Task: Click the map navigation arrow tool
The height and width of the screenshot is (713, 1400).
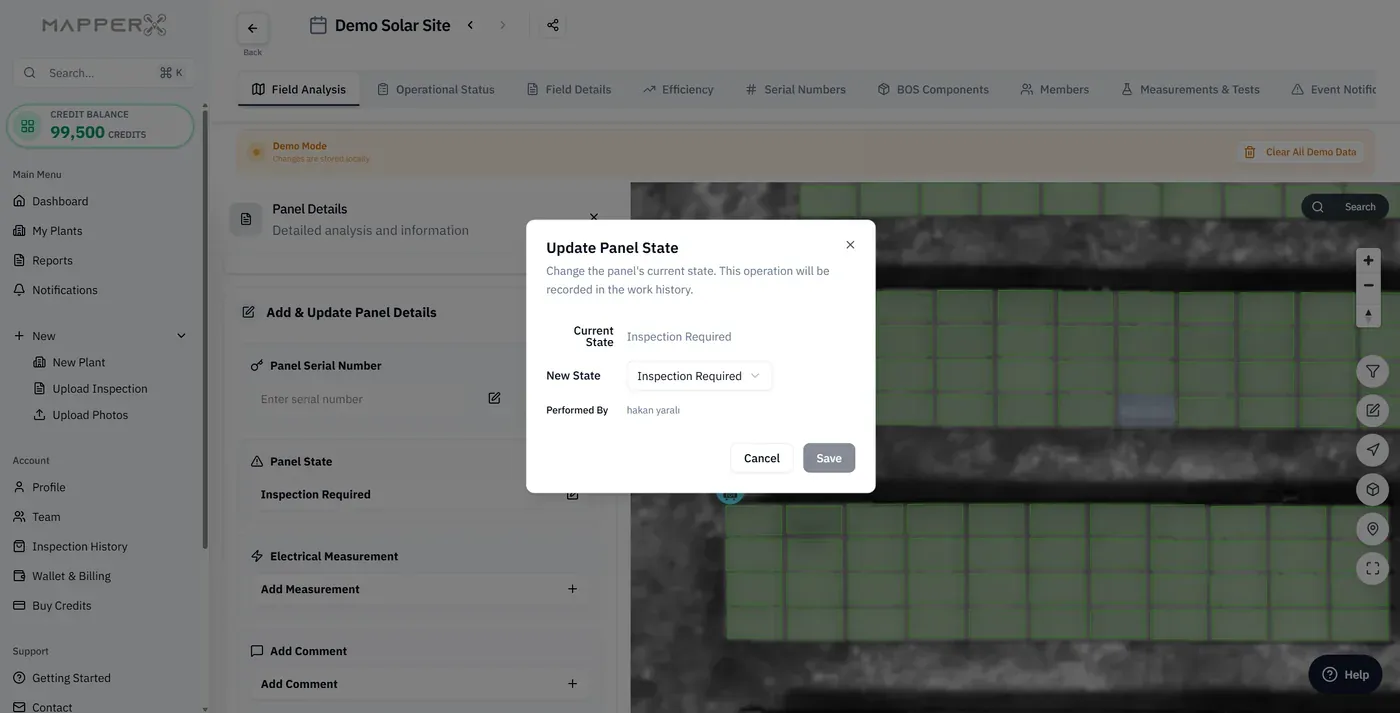Action: (x=1373, y=449)
